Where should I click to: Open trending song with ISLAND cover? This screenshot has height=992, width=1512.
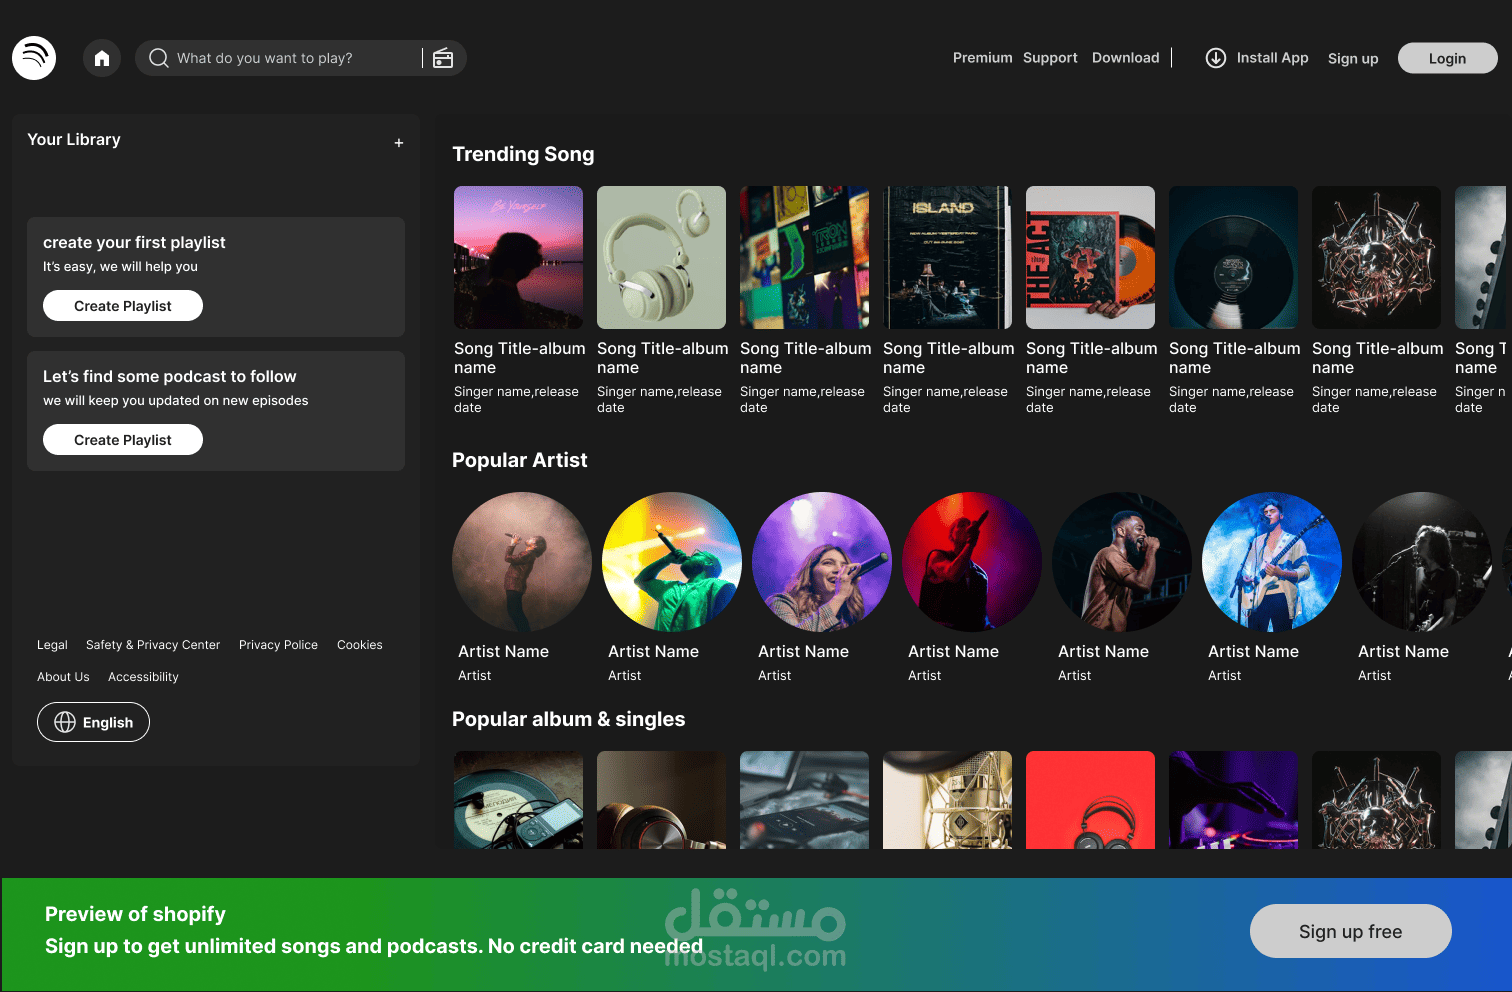[x=947, y=258]
